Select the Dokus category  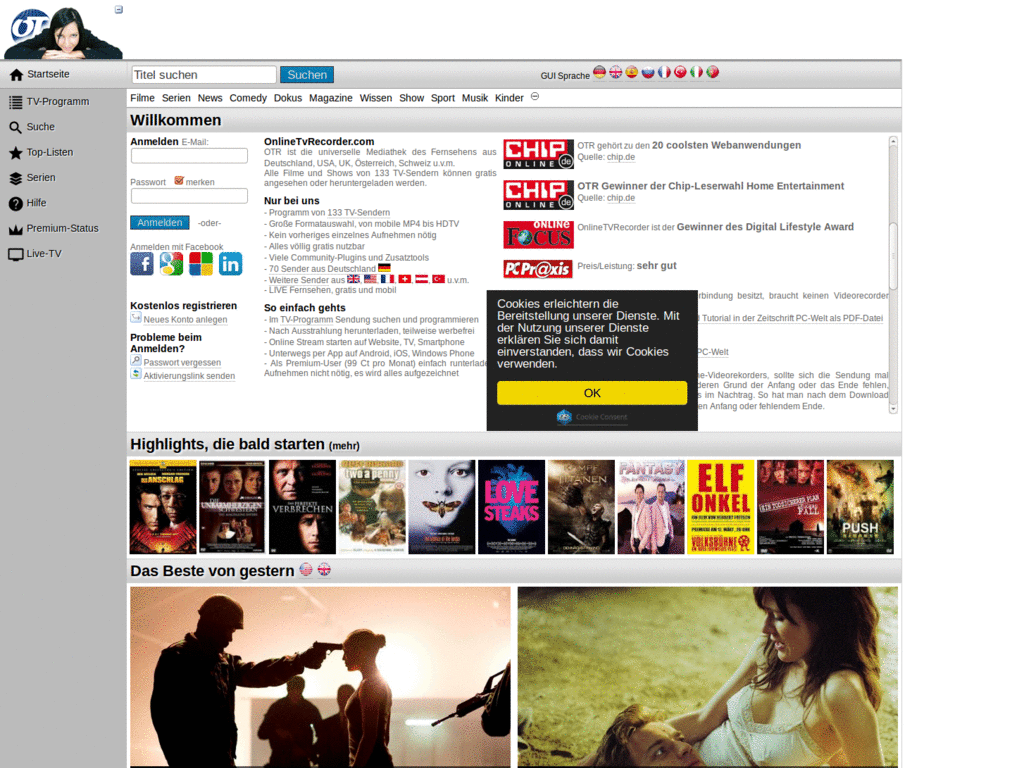pos(288,98)
